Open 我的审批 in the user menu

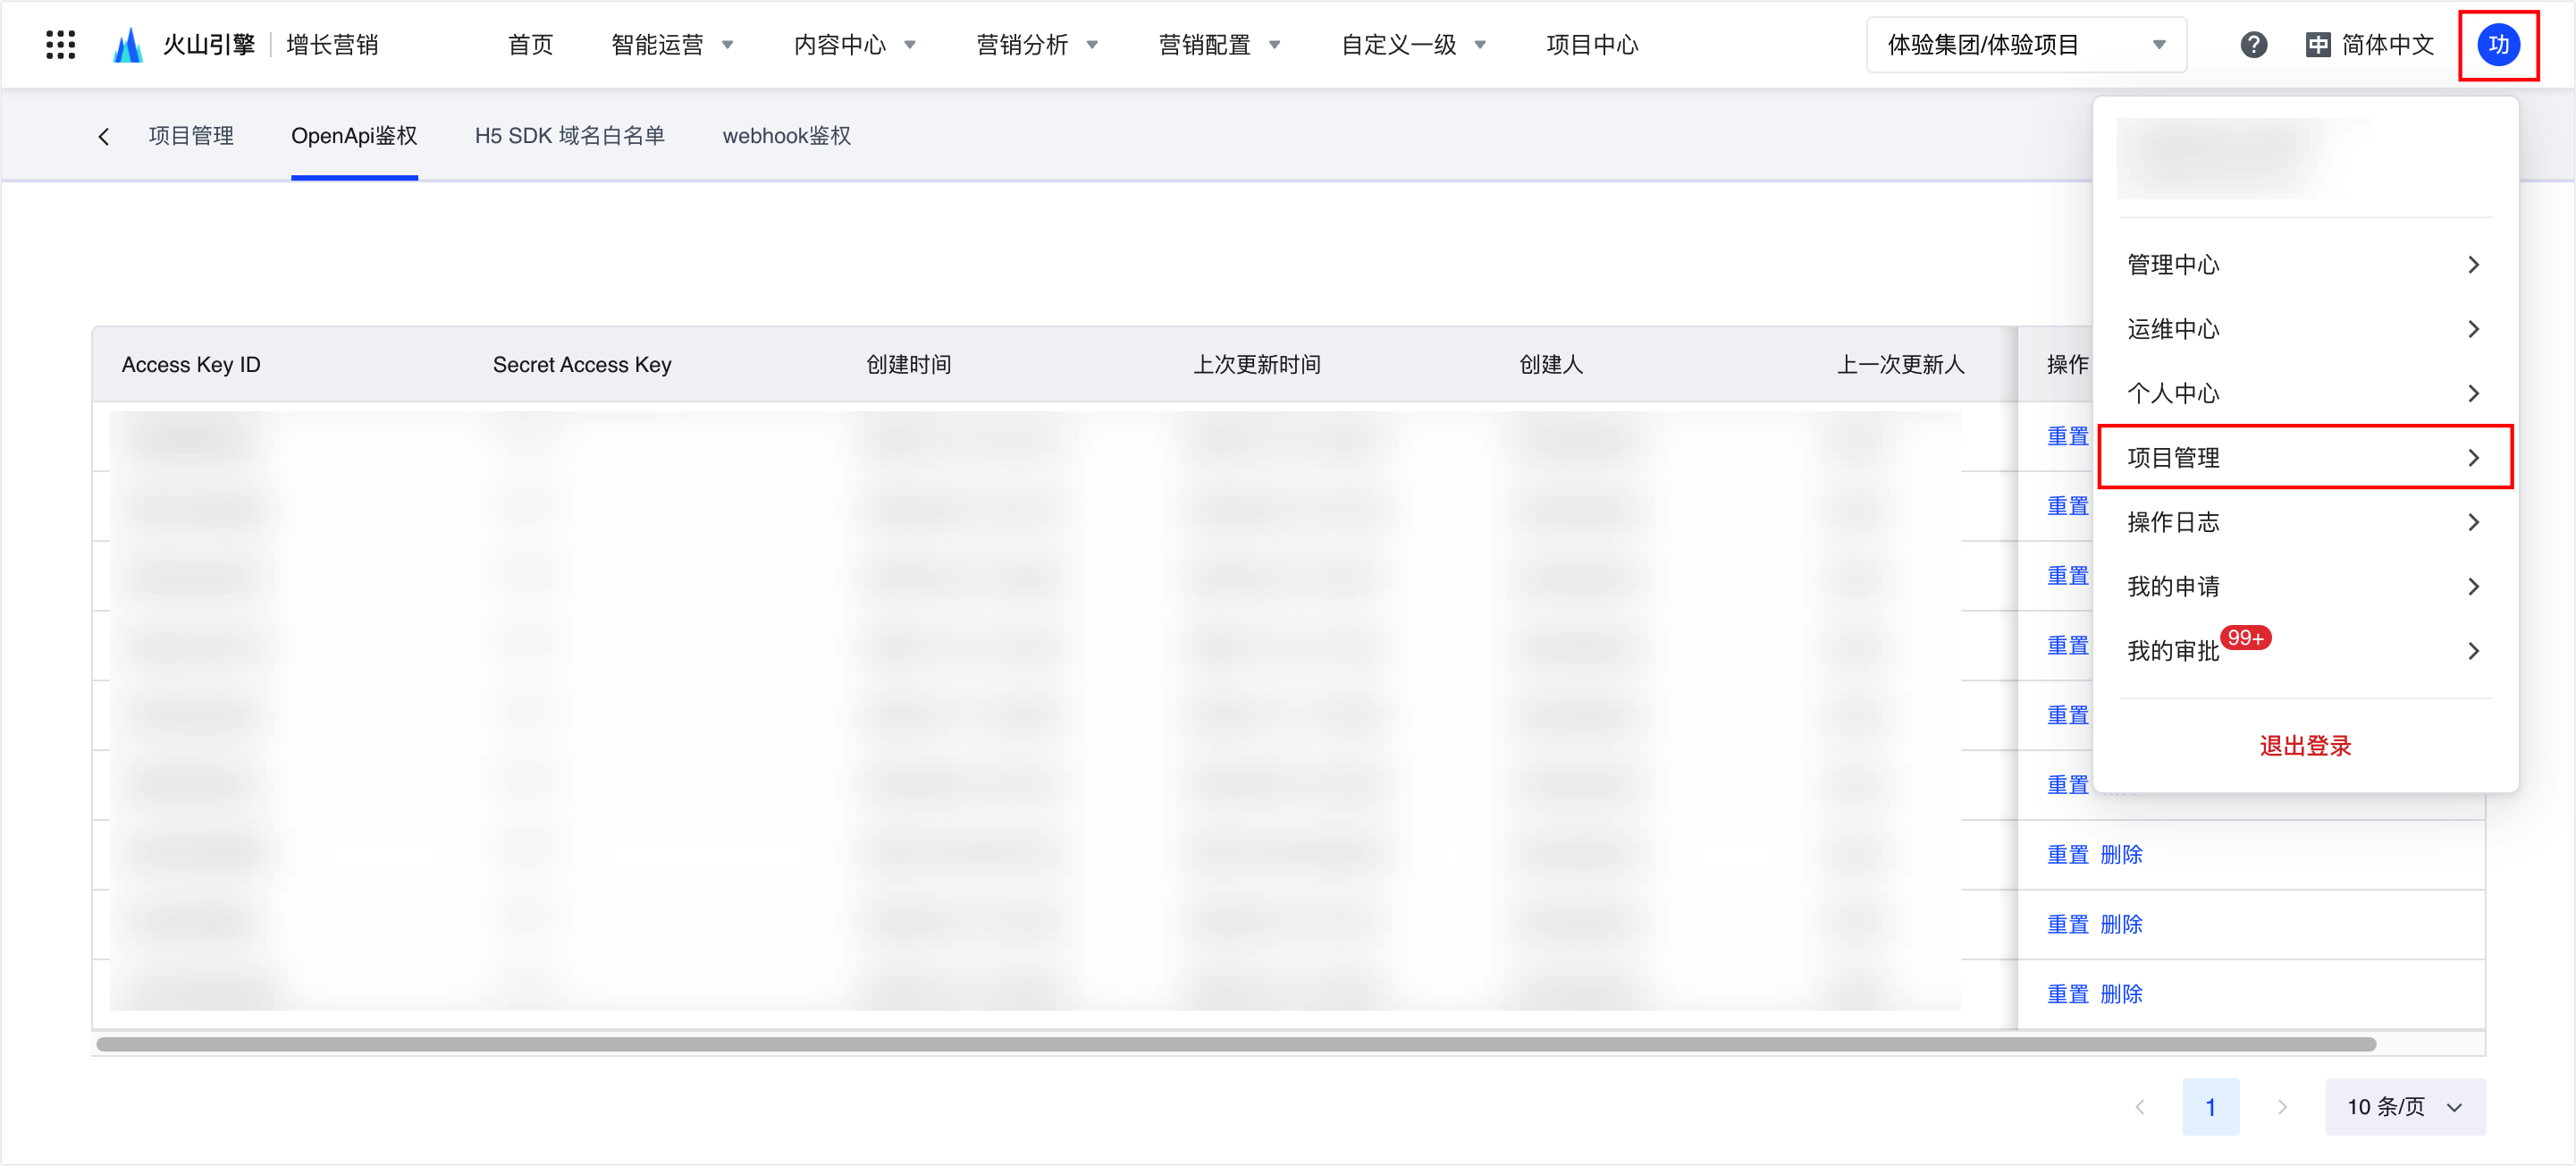tap(2304, 651)
